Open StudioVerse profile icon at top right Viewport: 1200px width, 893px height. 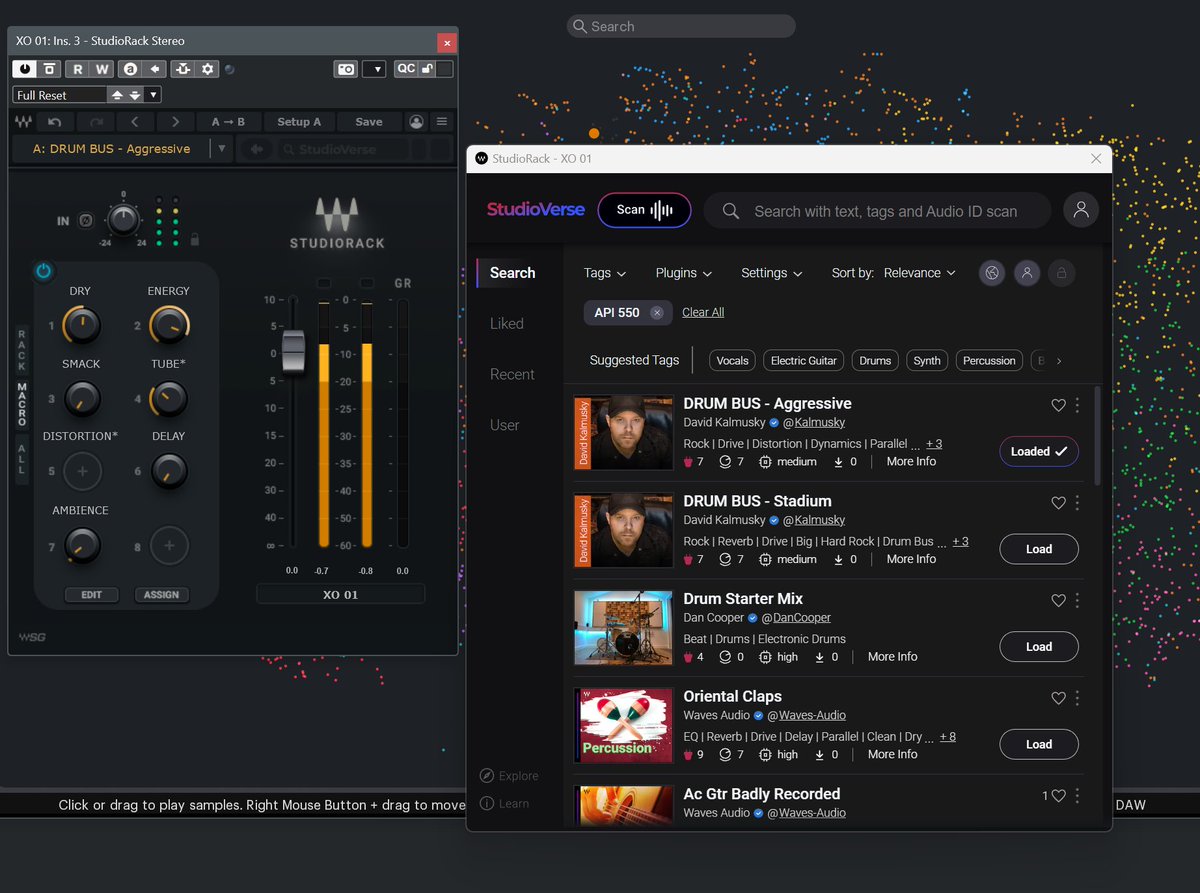[1081, 210]
